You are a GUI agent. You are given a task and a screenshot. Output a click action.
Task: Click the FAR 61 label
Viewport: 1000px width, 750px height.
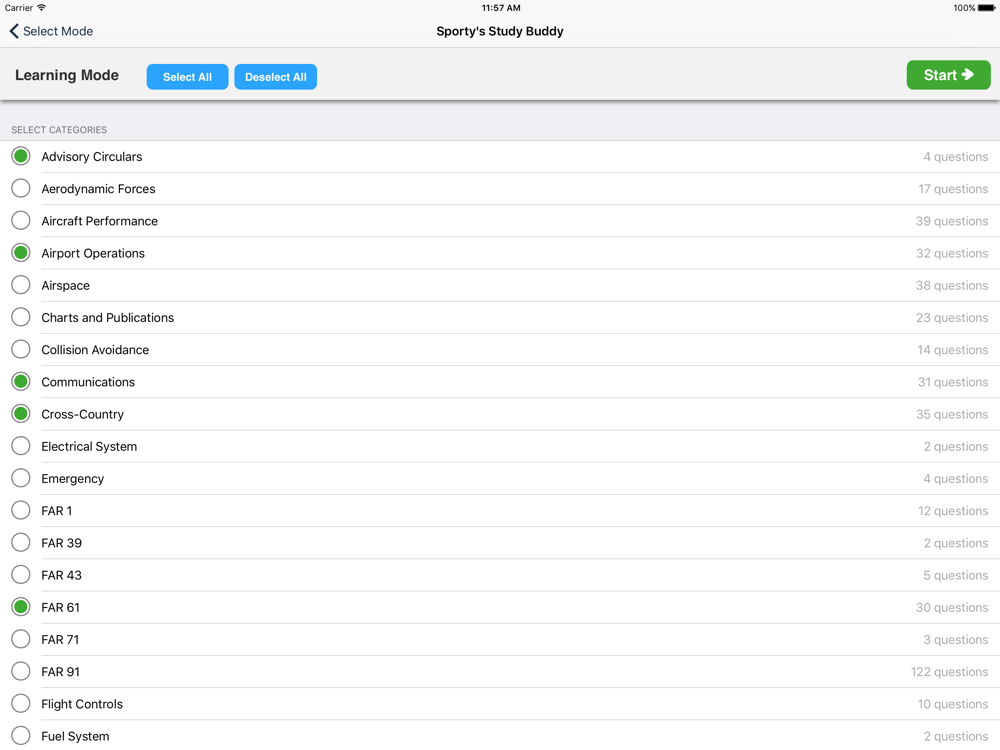(61, 608)
